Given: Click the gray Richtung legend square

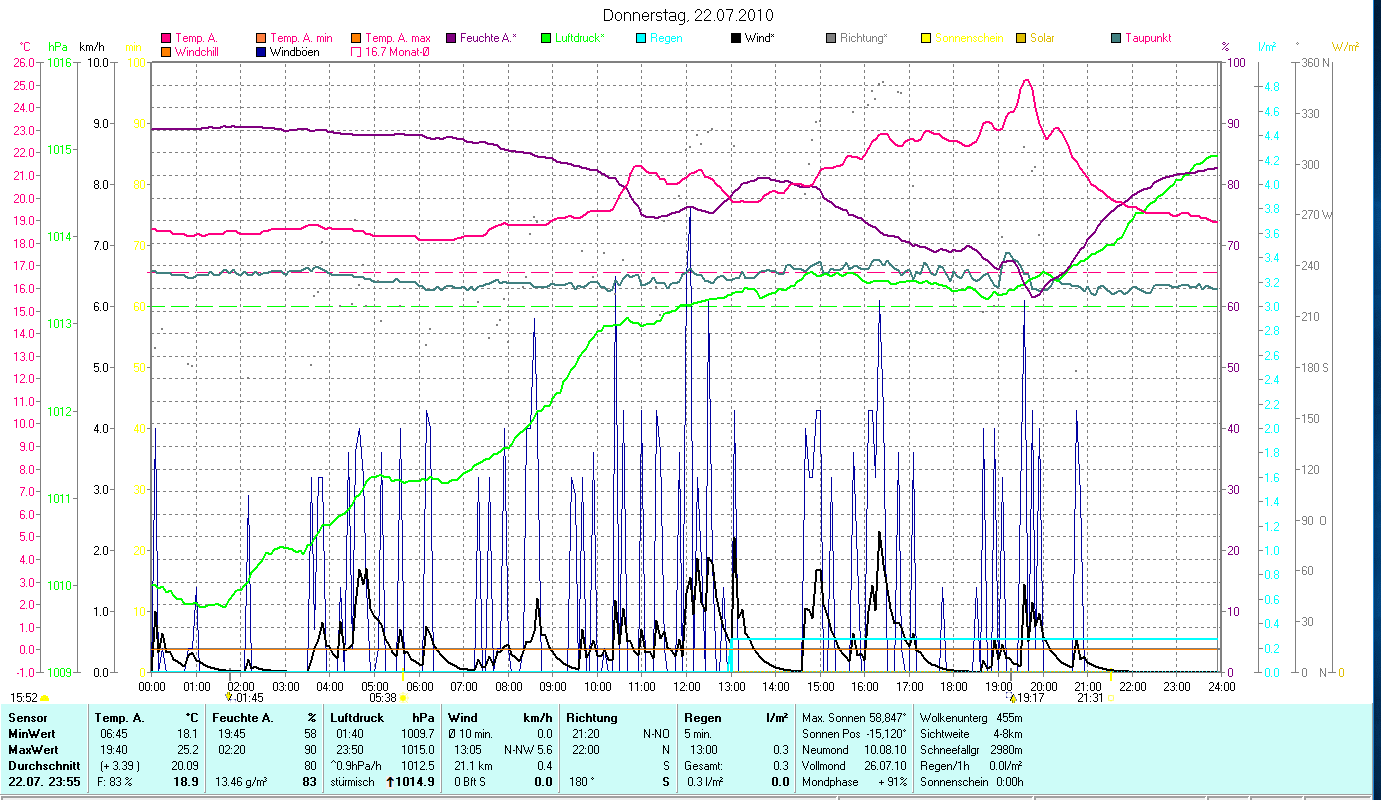Looking at the screenshot, I should click(x=831, y=38).
